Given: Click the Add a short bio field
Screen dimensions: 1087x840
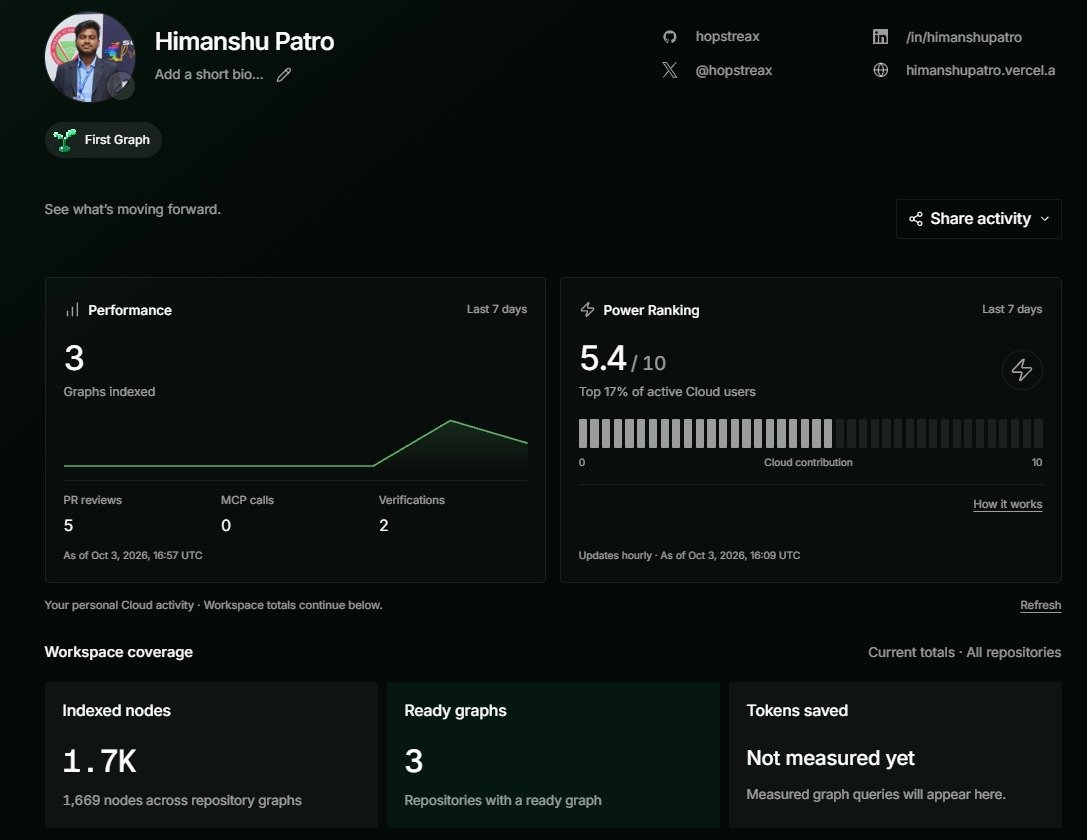Looking at the screenshot, I should (209, 74).
